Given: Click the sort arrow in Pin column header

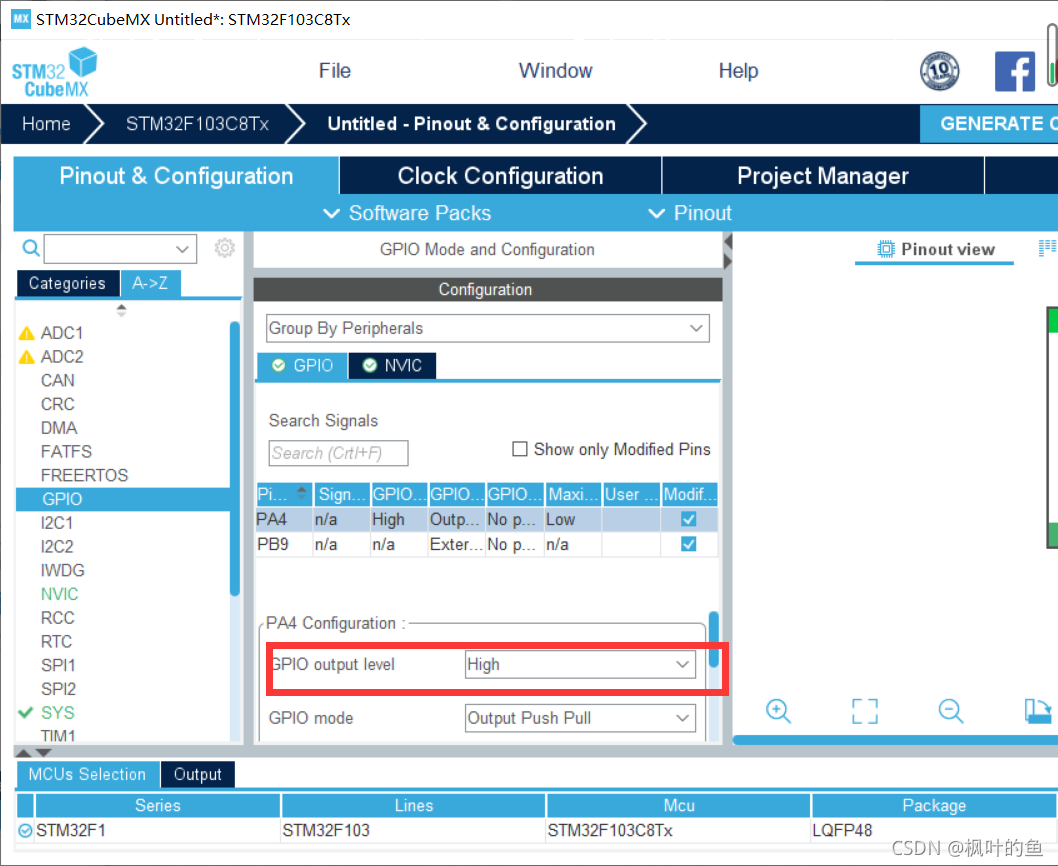Looking at the screenshot, I should [302, 492].
